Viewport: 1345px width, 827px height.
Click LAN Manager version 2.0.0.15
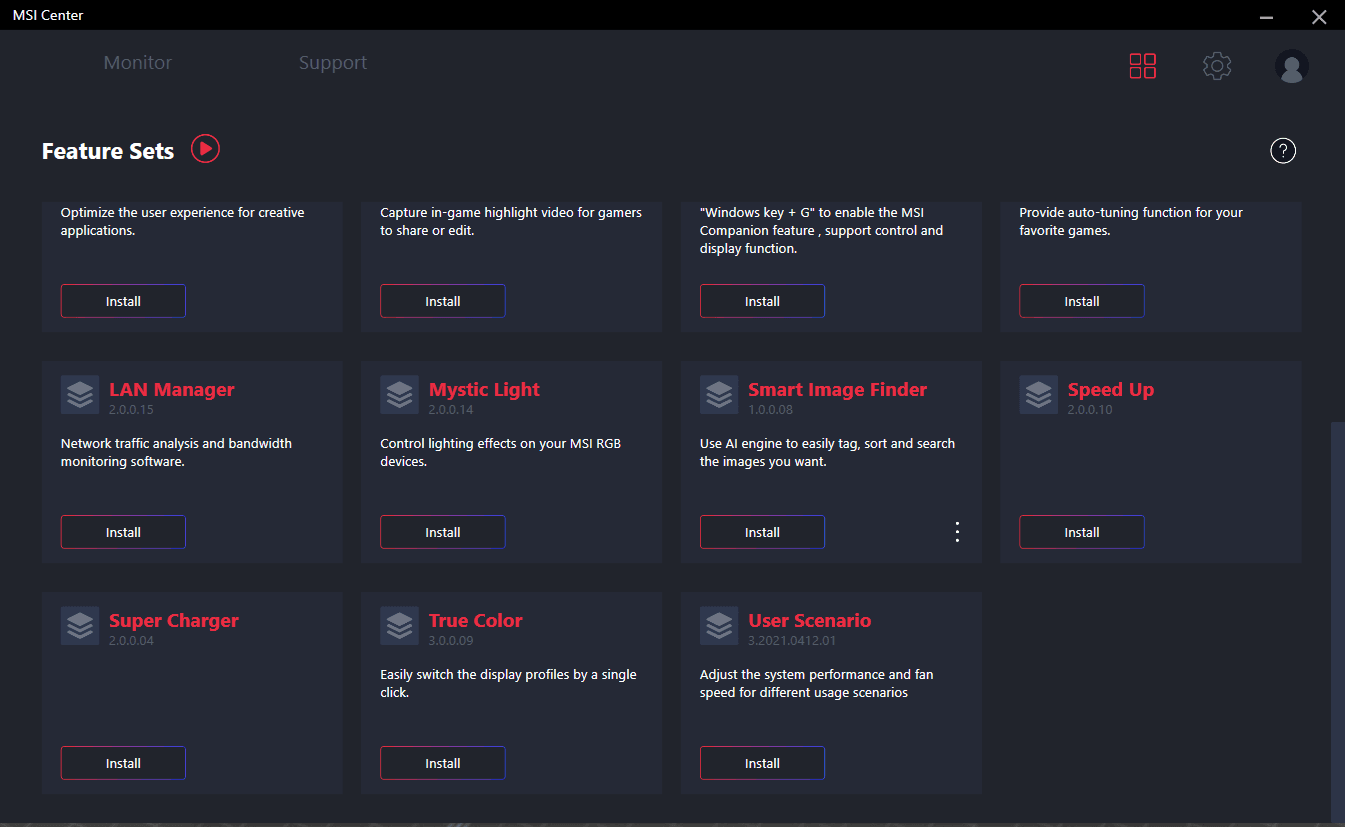pos(131,410)
